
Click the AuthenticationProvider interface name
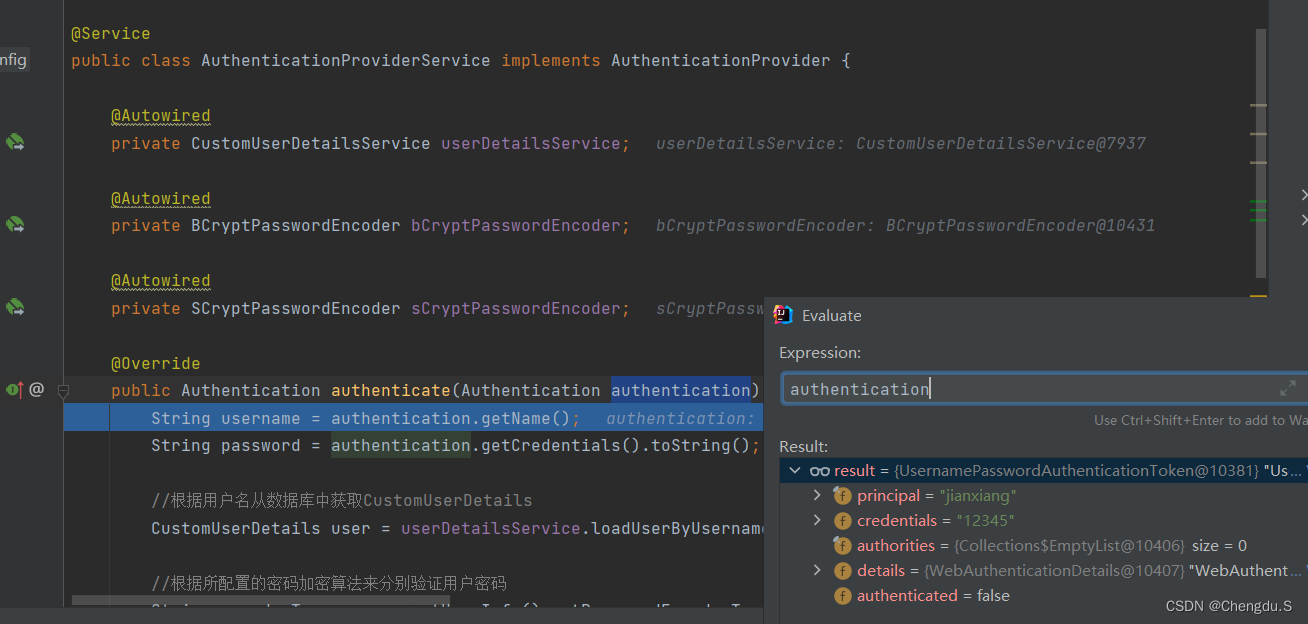[721, 61]
